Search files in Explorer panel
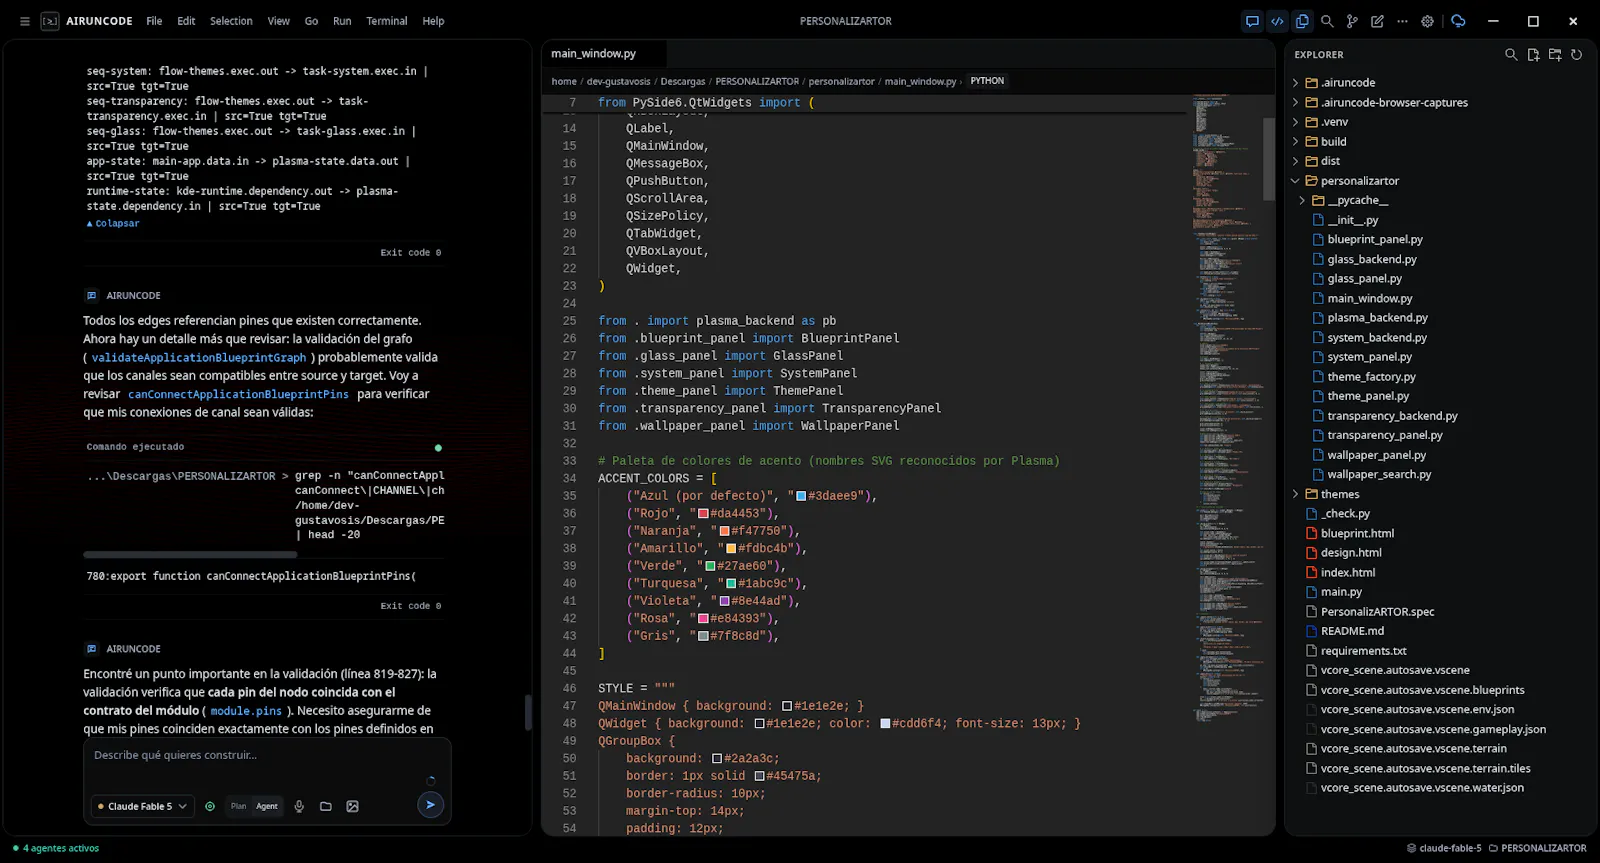This screenshot has height=863, width=1600. pos(1511,55)
